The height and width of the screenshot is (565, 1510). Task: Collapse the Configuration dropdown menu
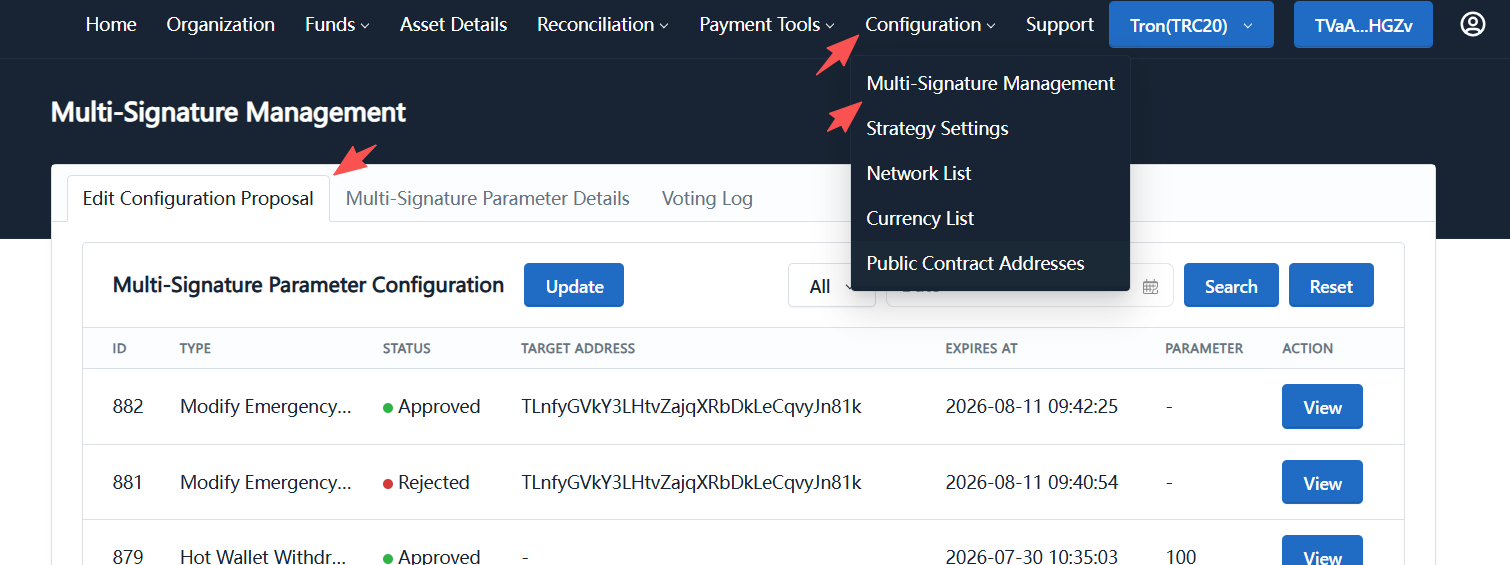click(930, 24)
